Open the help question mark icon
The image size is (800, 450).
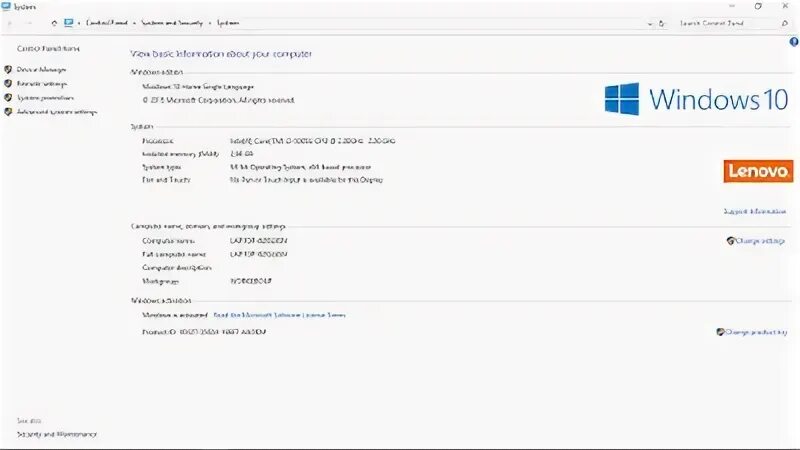coord(794,42)
